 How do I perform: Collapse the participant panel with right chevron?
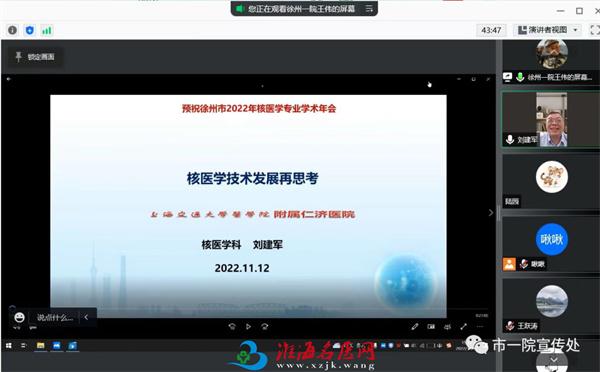491,212
